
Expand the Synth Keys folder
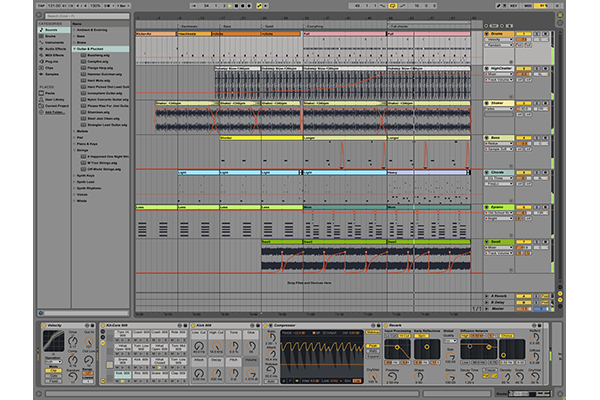(x=75, y=176)
